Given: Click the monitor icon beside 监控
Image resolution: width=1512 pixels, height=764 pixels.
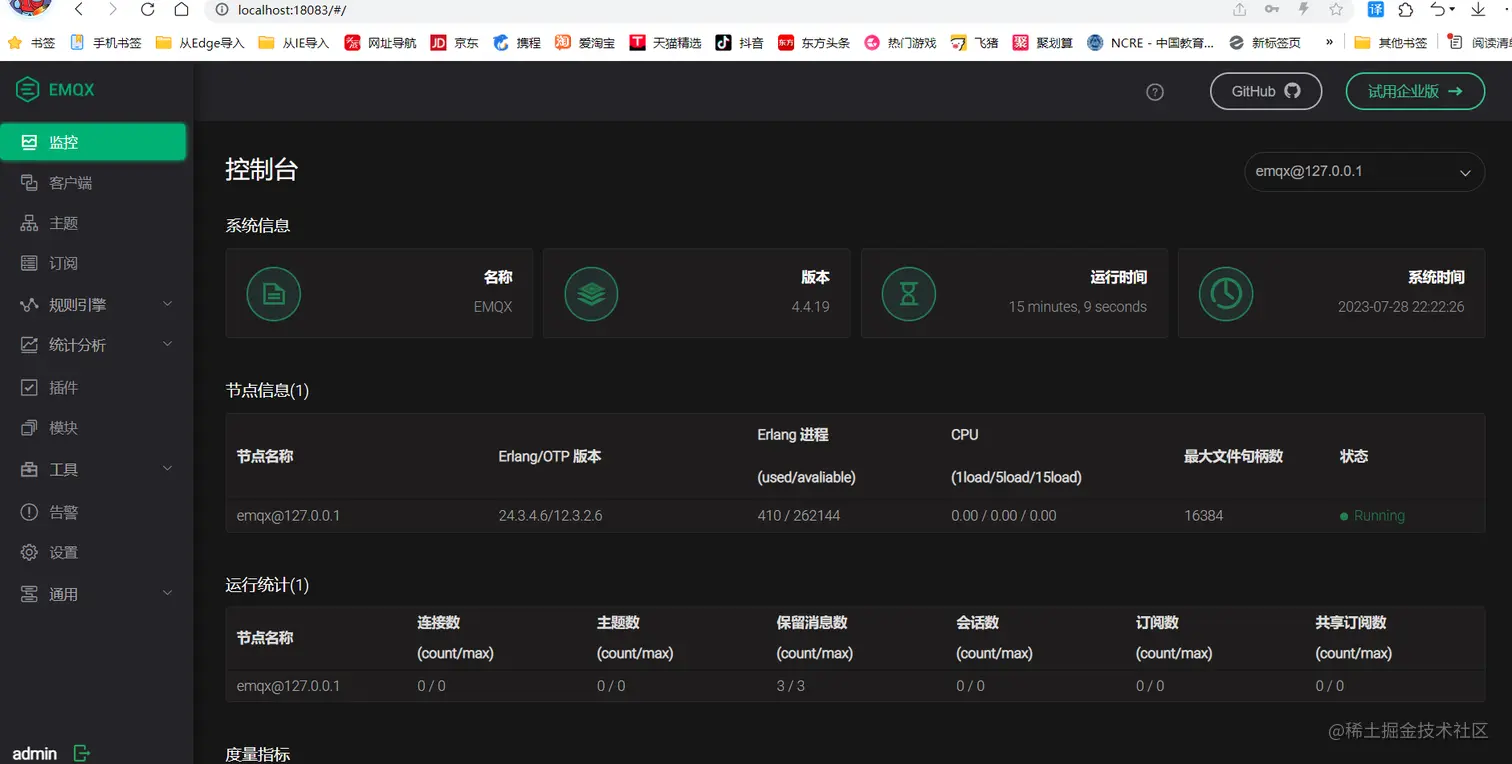Looking at the screenshot, I should 29,142.
